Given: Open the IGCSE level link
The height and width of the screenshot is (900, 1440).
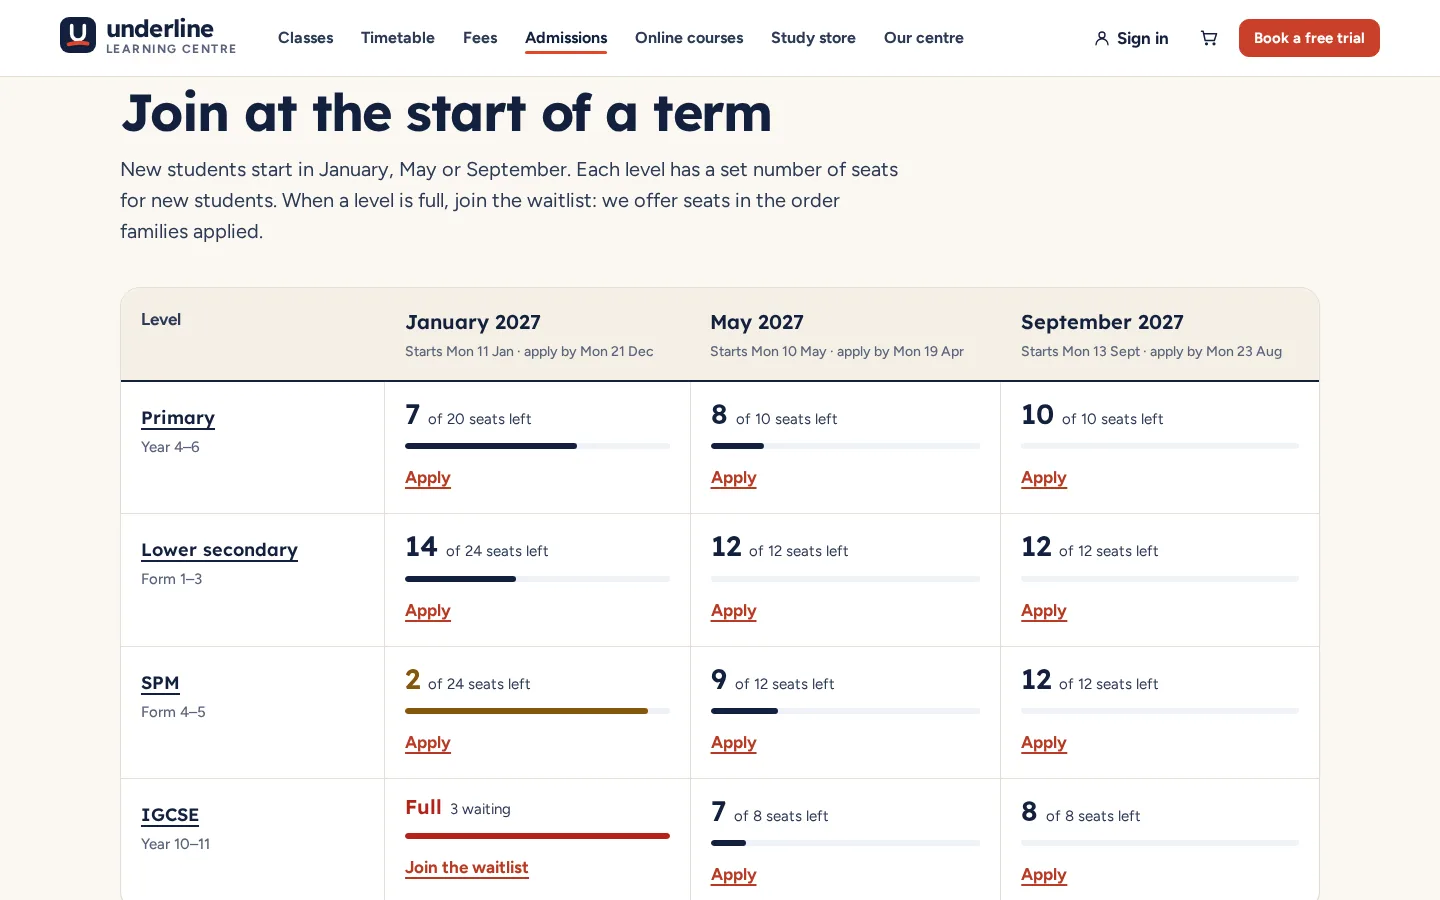Looking at the screenshot, I should [x=170, y=815].
